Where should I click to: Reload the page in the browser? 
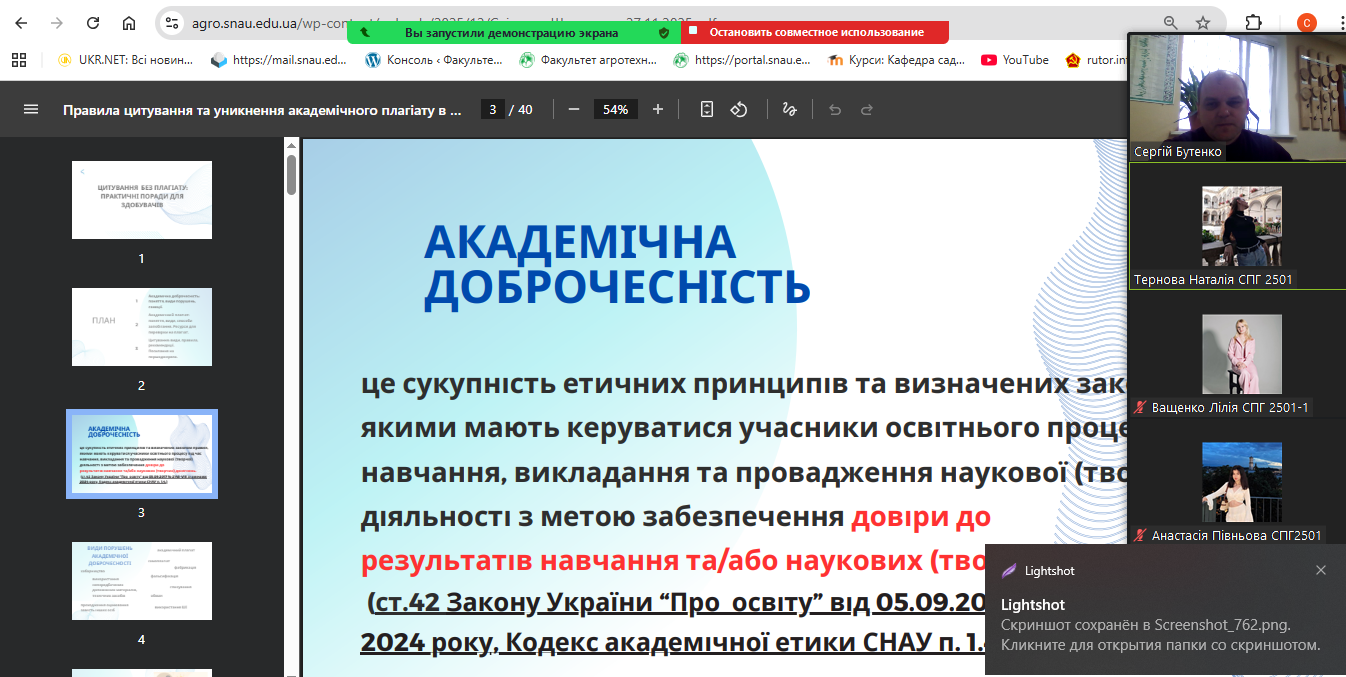[93, 23]
